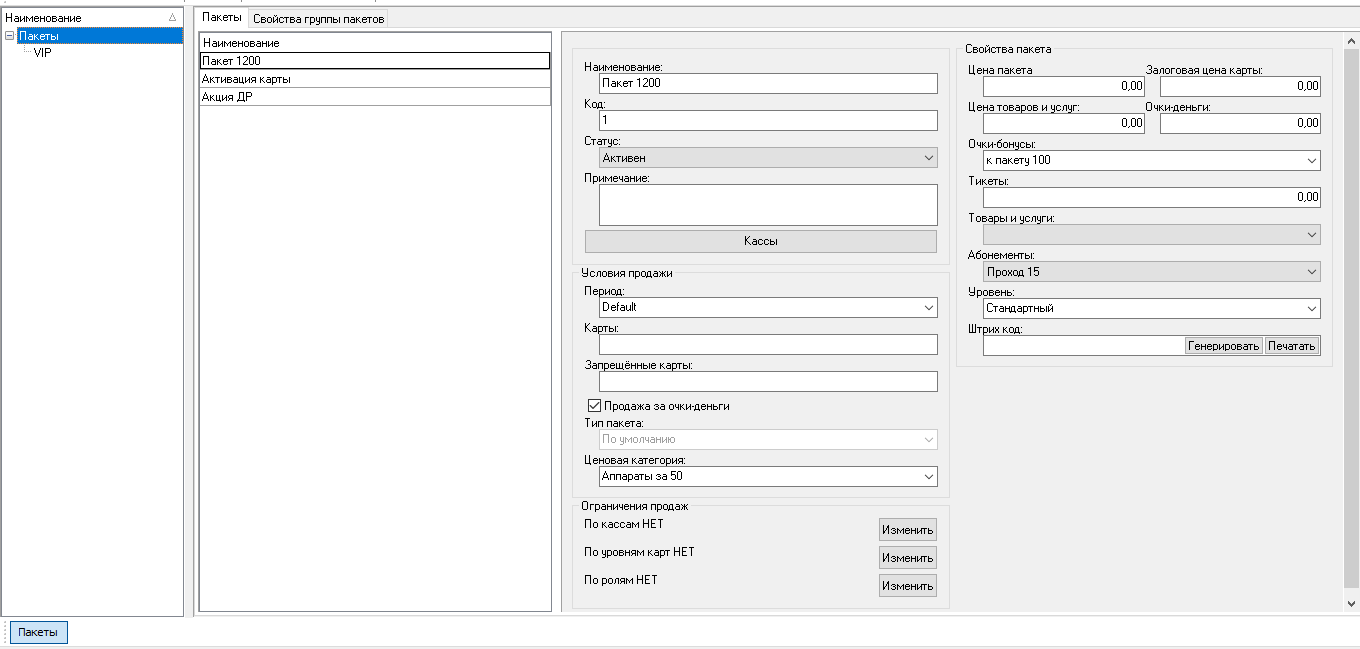Open the Товары и услуги dropdown
Image resolution: width=1360 pixels, height=649 pixels.
(1152, 234)
